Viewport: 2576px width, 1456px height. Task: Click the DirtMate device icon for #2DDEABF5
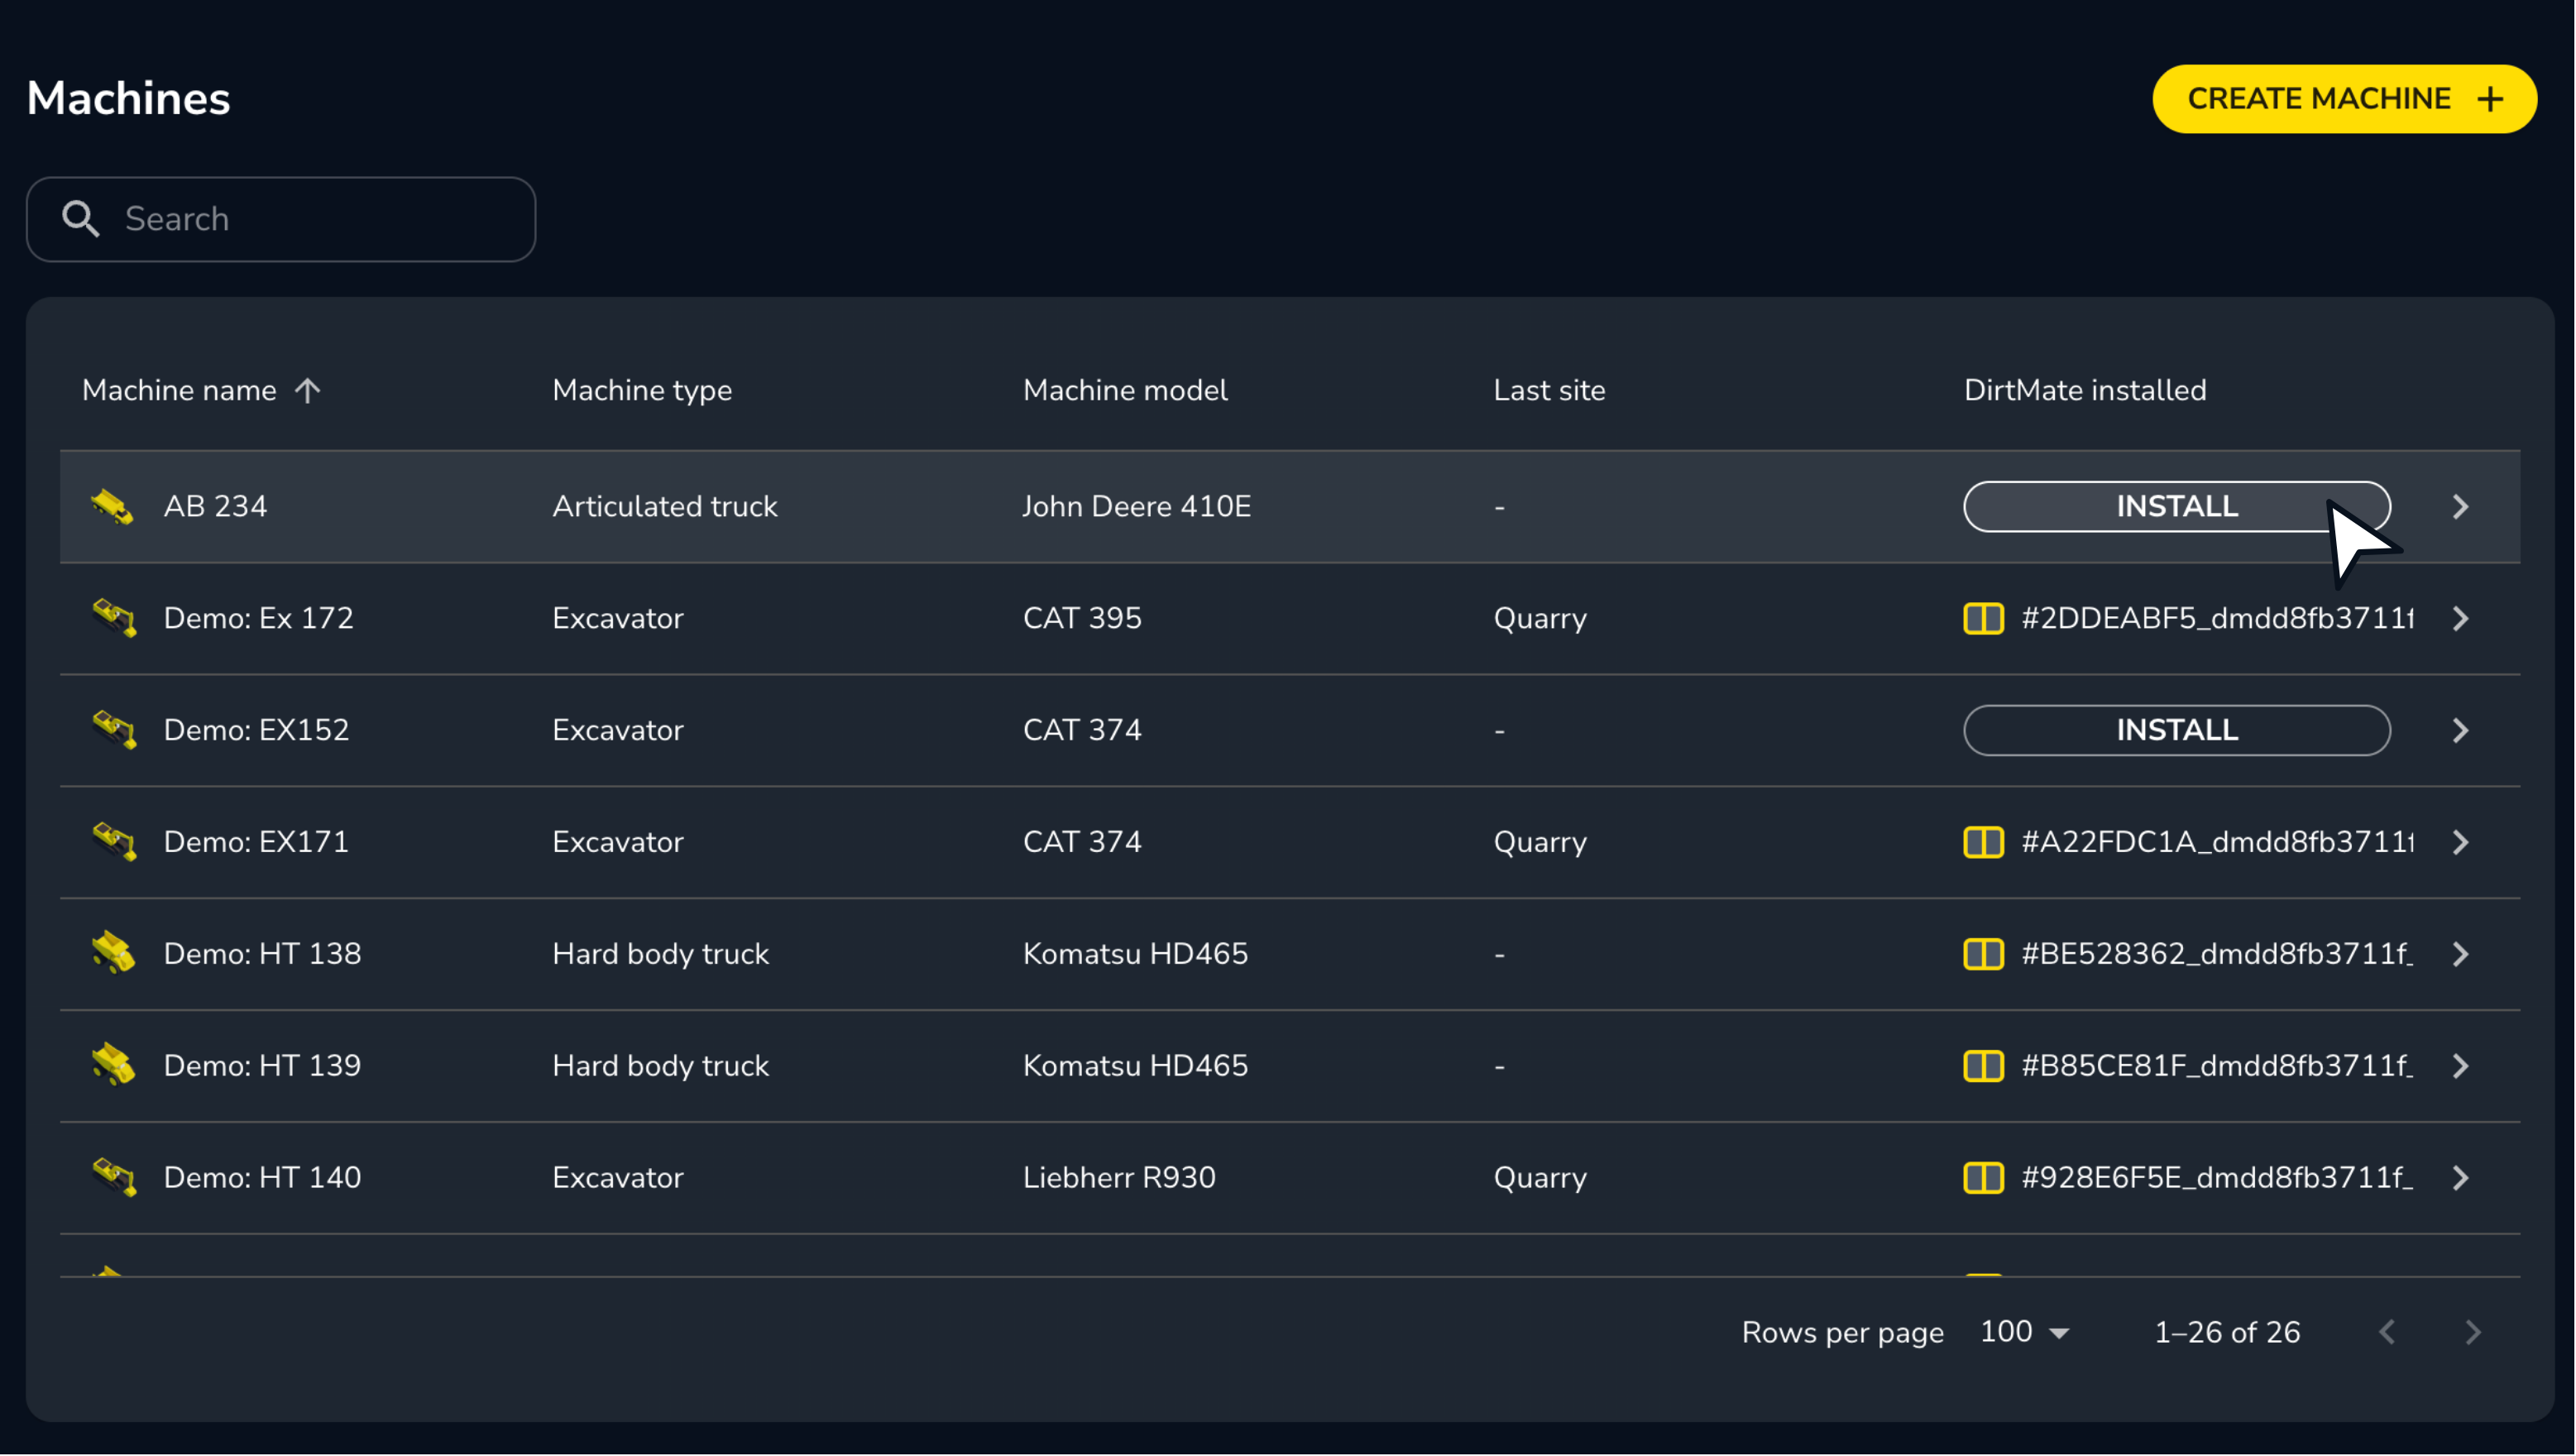coord(1983,618)
